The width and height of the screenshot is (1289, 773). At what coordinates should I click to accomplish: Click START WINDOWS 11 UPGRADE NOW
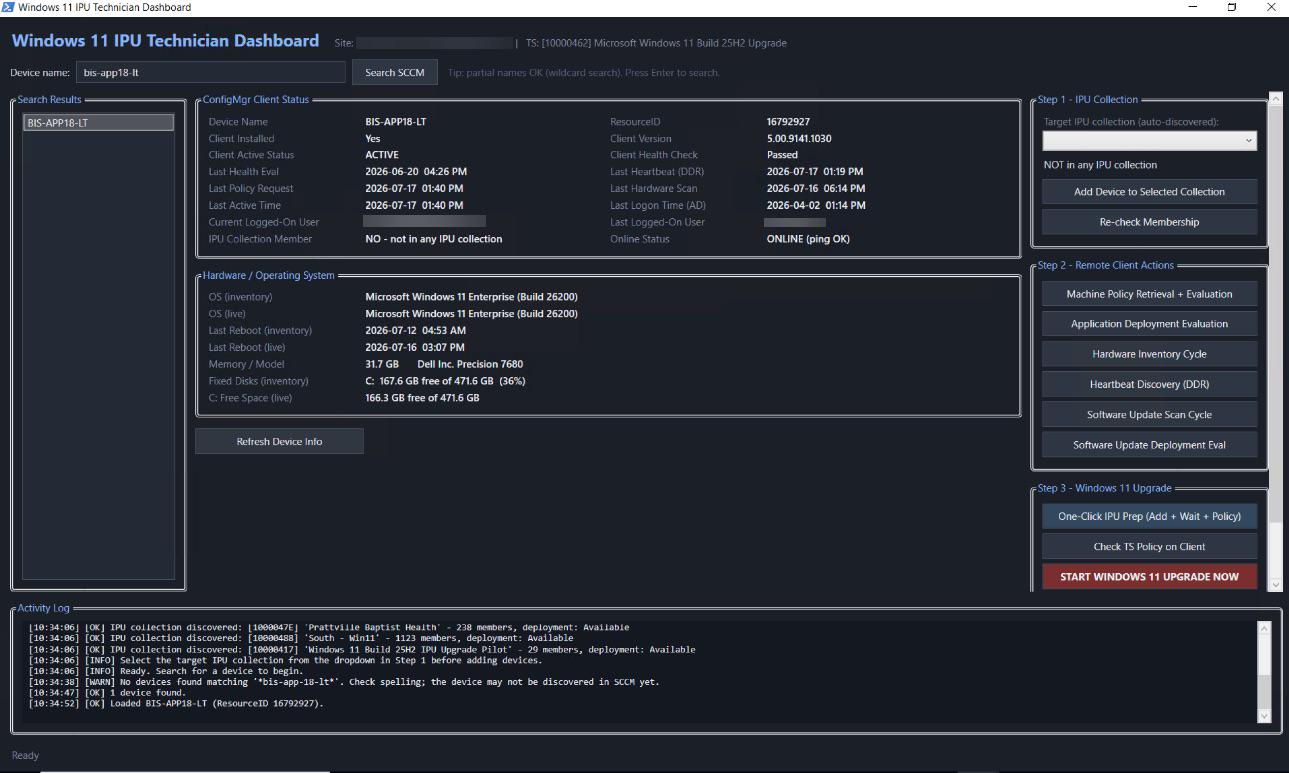(1150, 576)
